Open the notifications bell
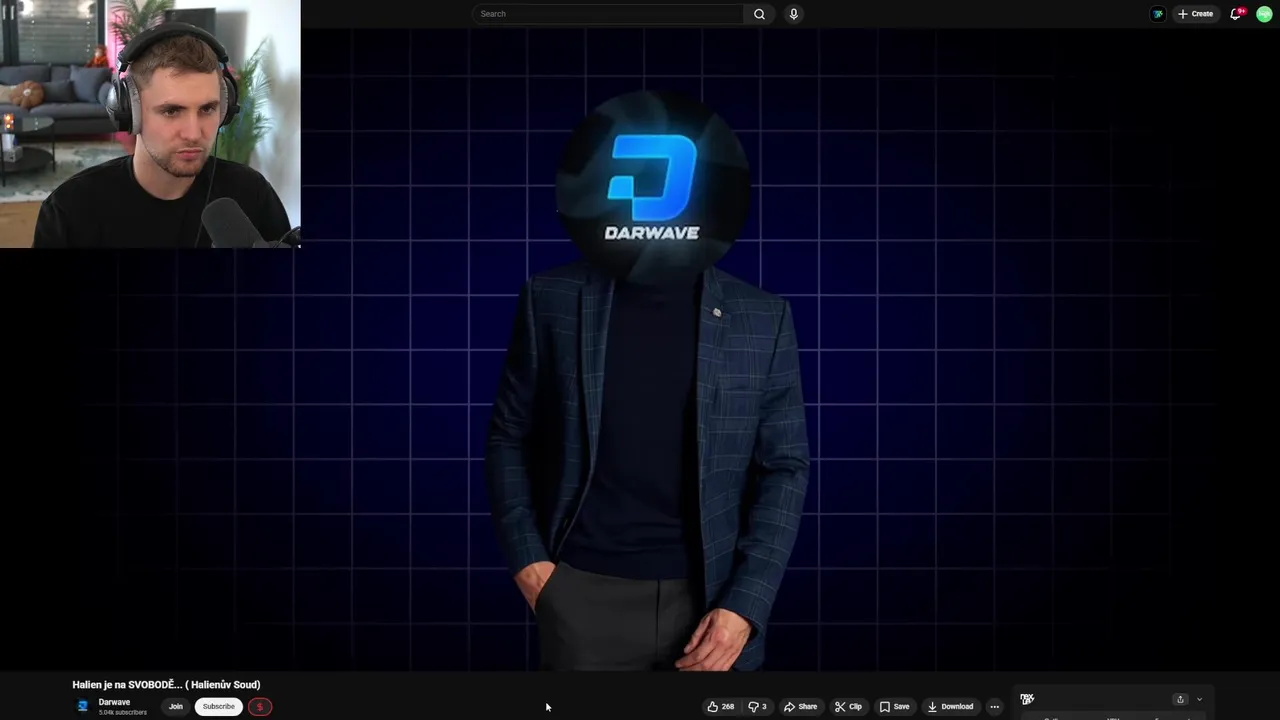This screenshot has height=720, width=1280. 1236,14
